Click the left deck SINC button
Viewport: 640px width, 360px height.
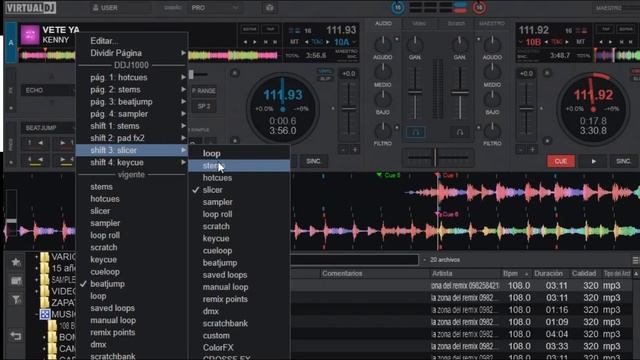pyautogui.click(x=313, y=161)
